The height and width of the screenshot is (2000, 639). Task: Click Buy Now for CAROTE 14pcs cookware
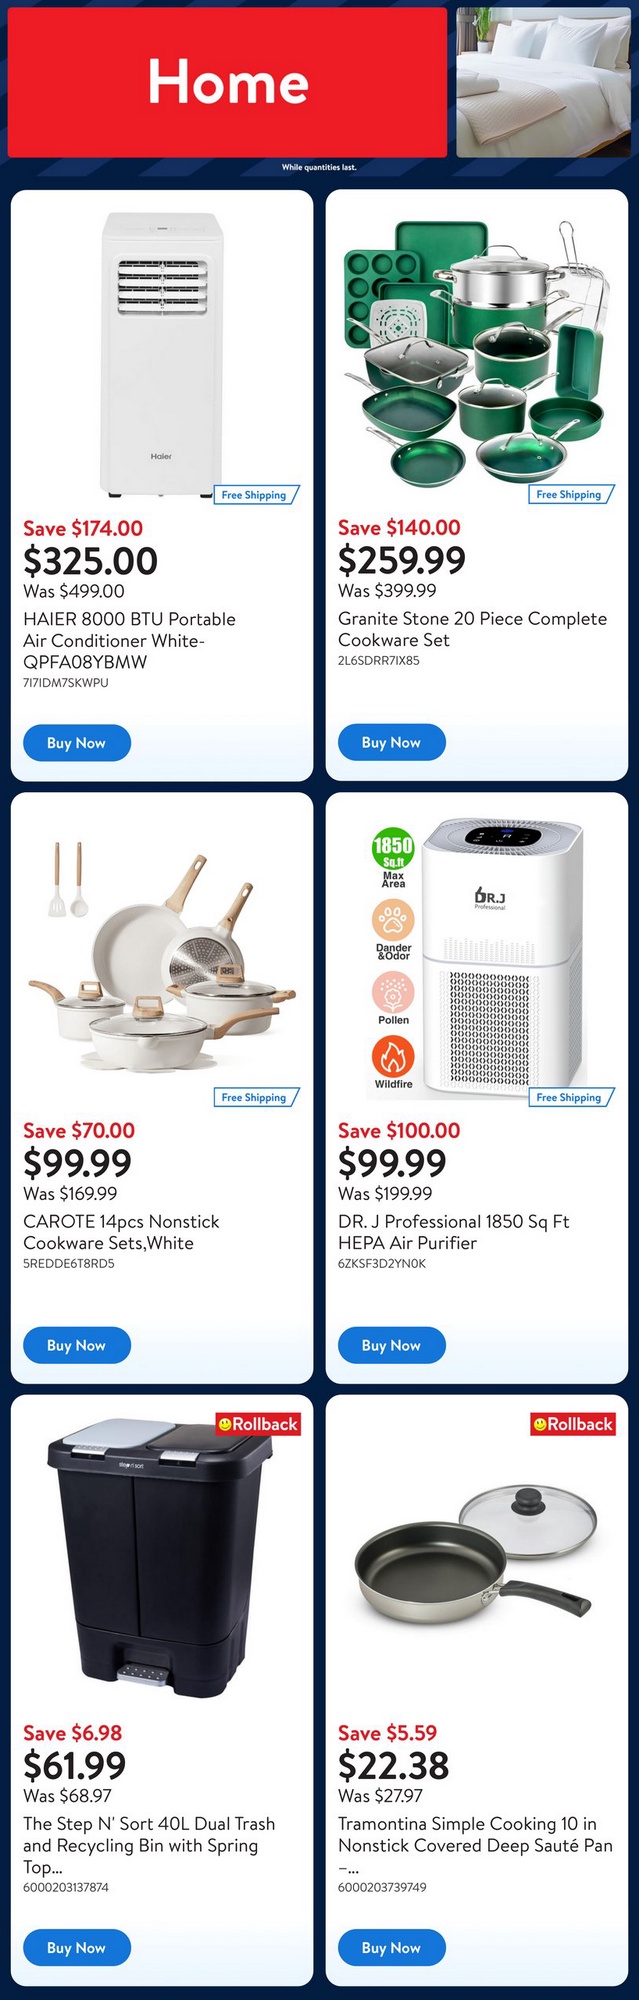(77, 1345)
